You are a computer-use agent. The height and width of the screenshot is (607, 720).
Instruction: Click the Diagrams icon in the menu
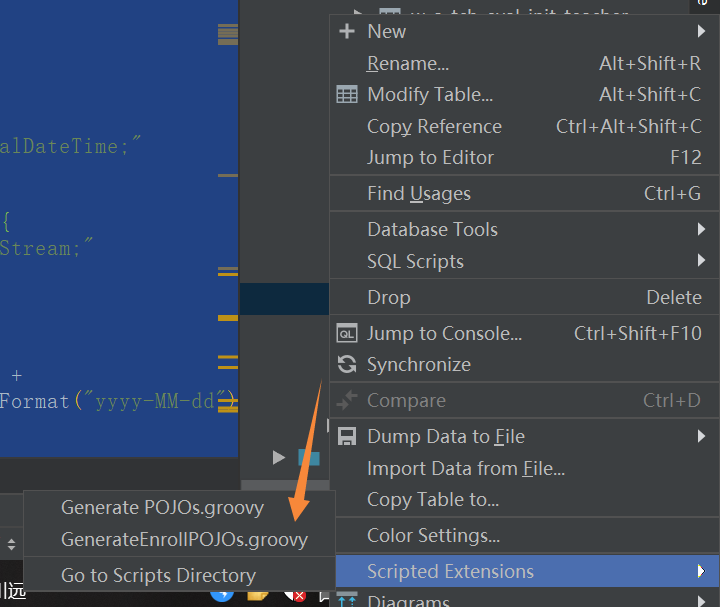click(x=347, y=600)
